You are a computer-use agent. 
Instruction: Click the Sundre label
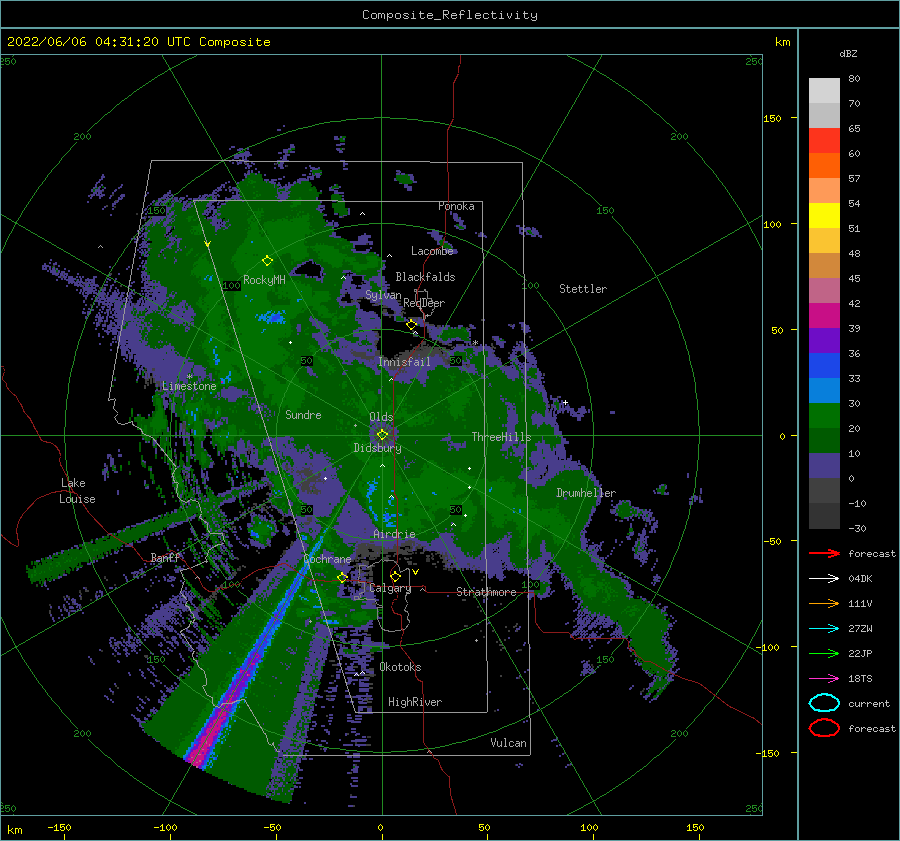(x=303, y=414)
